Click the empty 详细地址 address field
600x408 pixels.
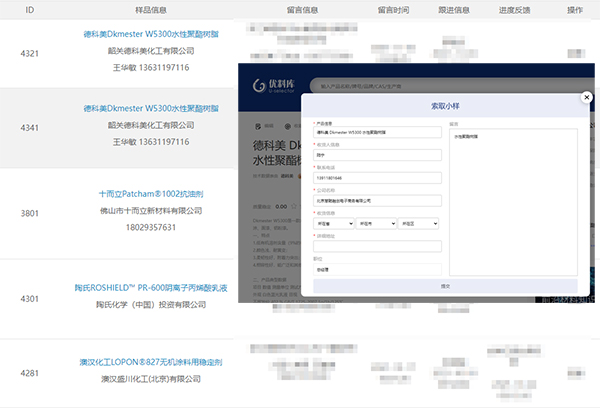(x=377, y=246)
